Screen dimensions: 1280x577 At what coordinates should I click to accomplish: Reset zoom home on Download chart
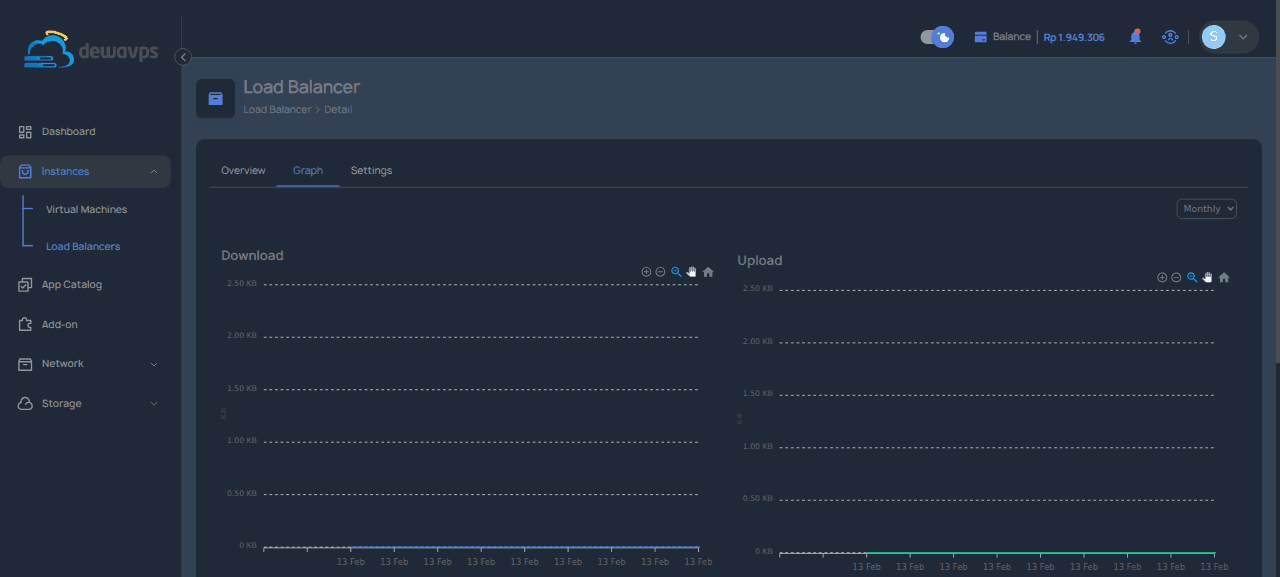pyautogui.click(x=708, y=272)
